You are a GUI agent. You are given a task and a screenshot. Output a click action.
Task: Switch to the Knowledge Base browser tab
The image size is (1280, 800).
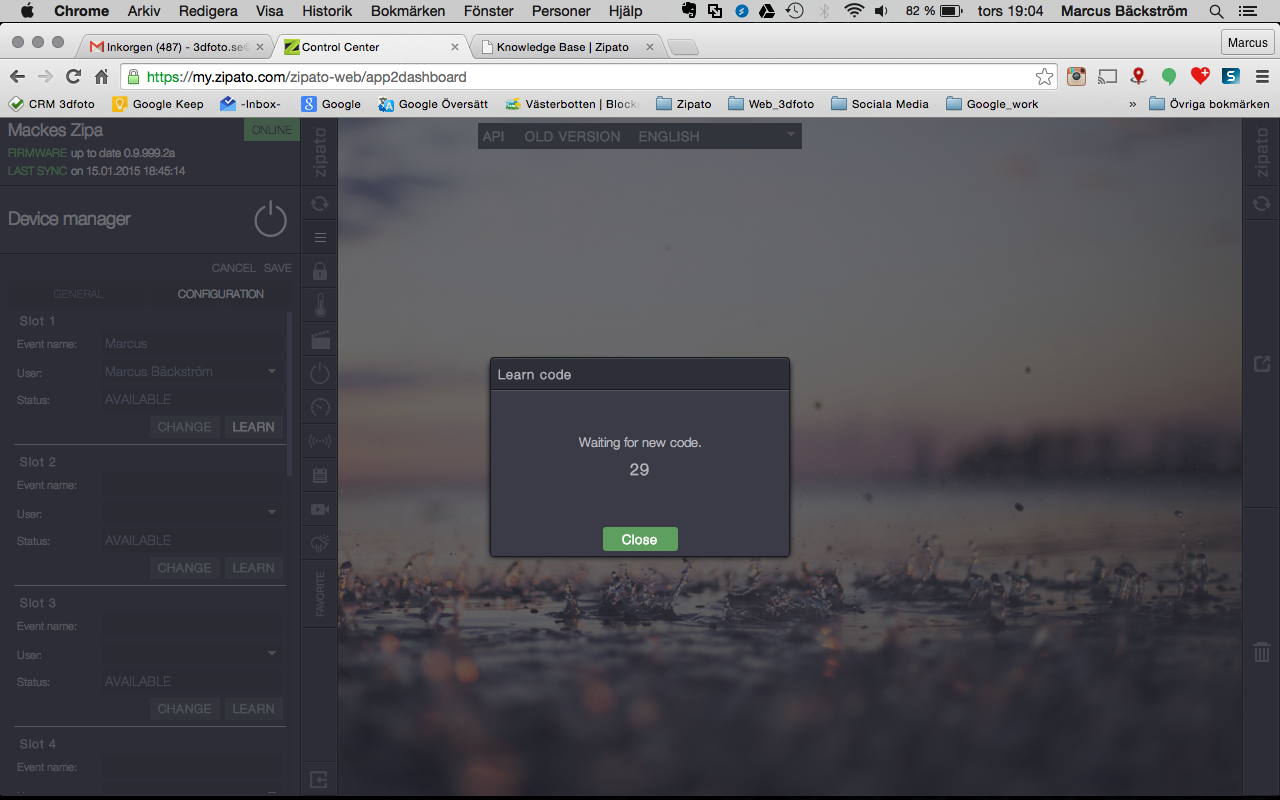pos(566,47)
